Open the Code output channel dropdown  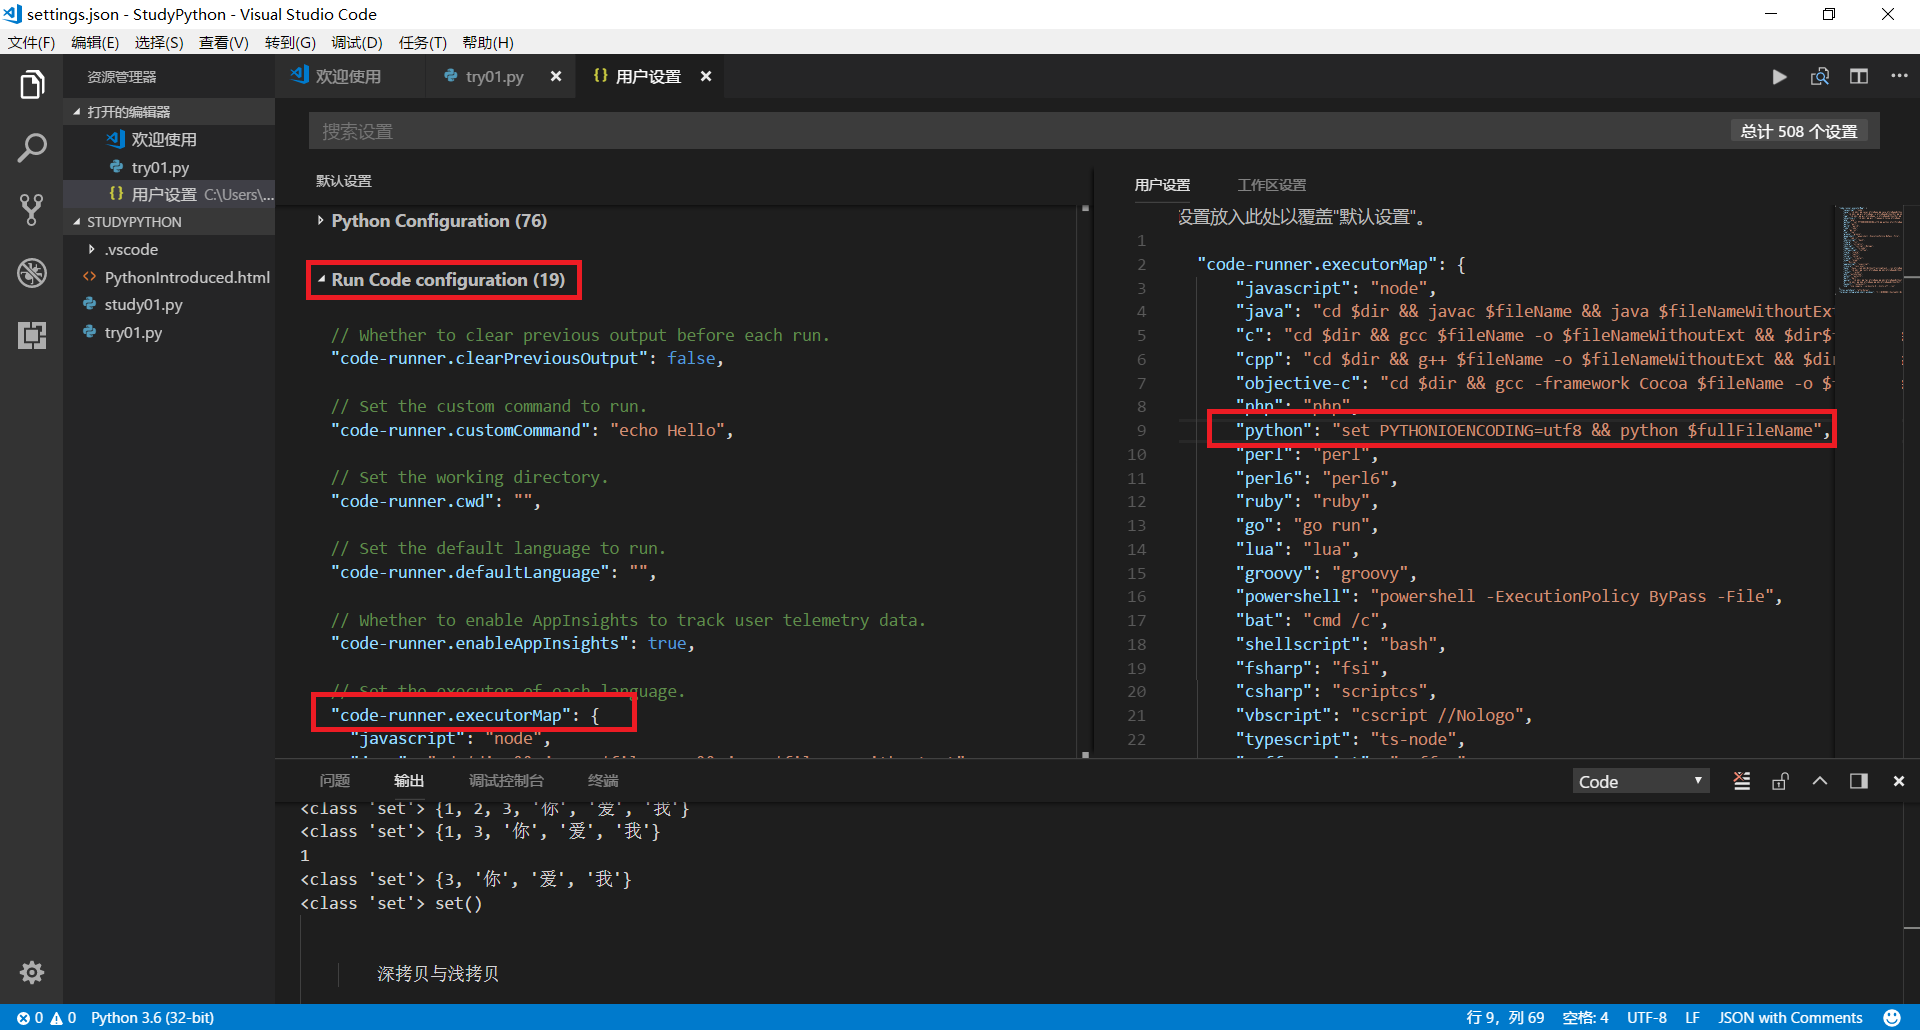[x=1640, y=781]
